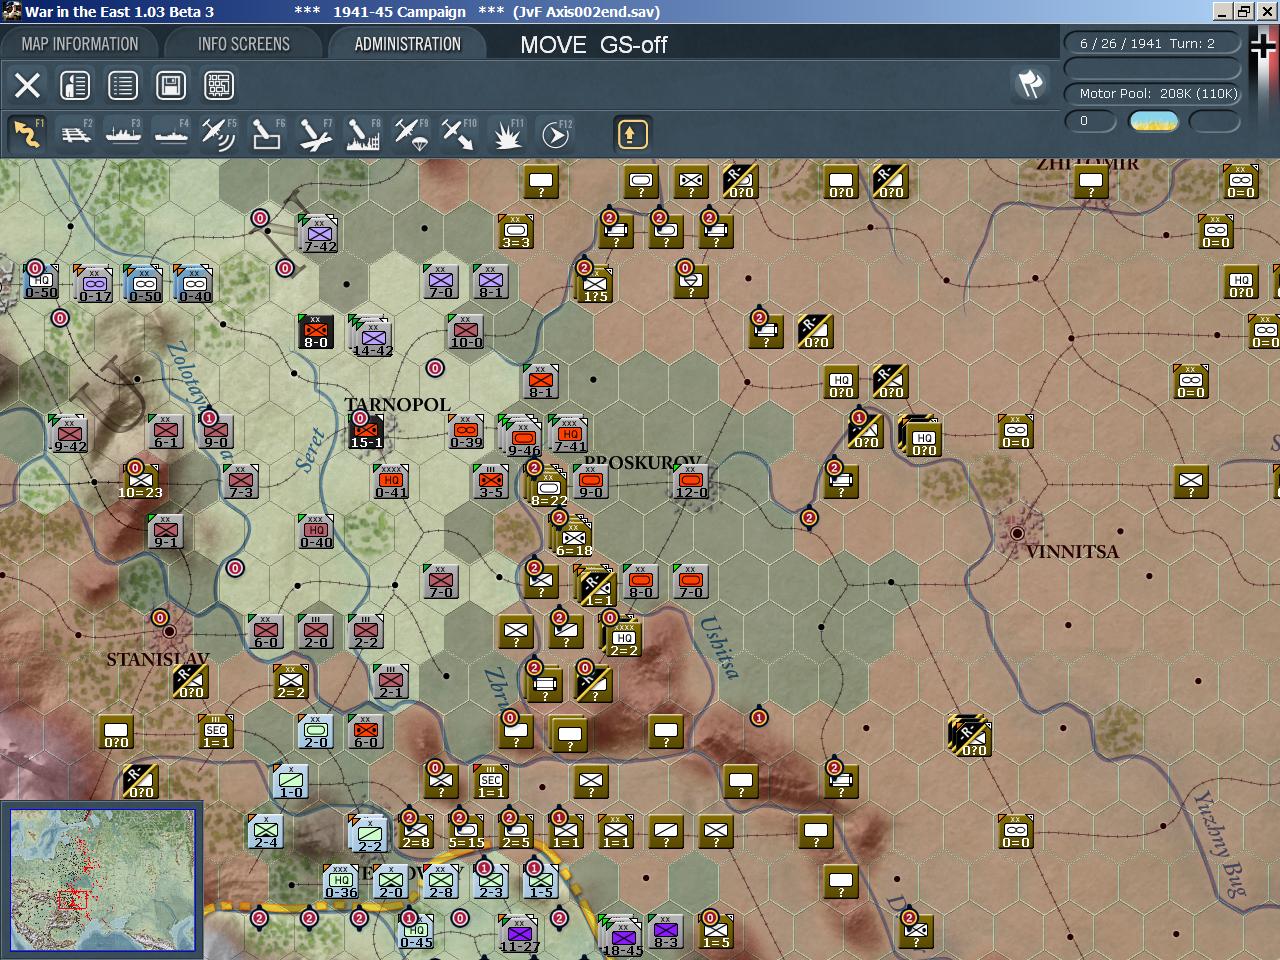Select the infantry unit labeled 9-42
The height and width of the screenshot is (960, 1280).
coord(68,434)
